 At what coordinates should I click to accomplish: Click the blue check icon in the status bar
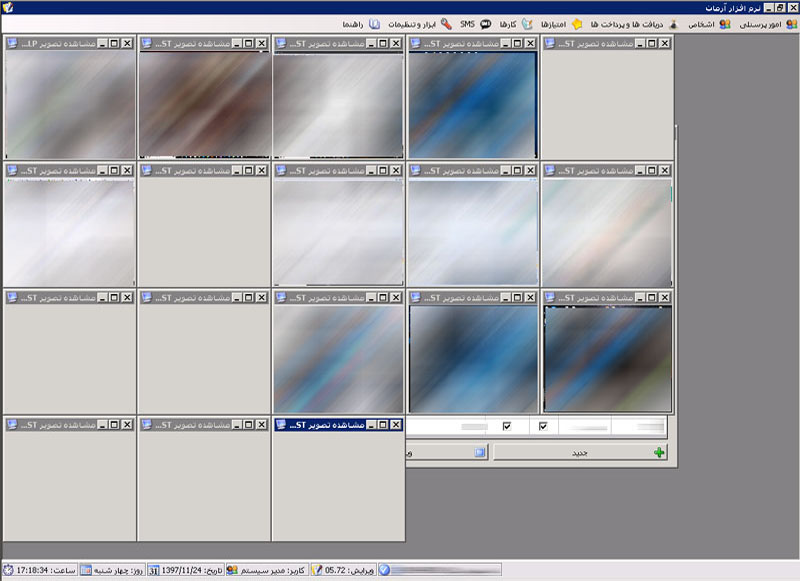point(384,570)
